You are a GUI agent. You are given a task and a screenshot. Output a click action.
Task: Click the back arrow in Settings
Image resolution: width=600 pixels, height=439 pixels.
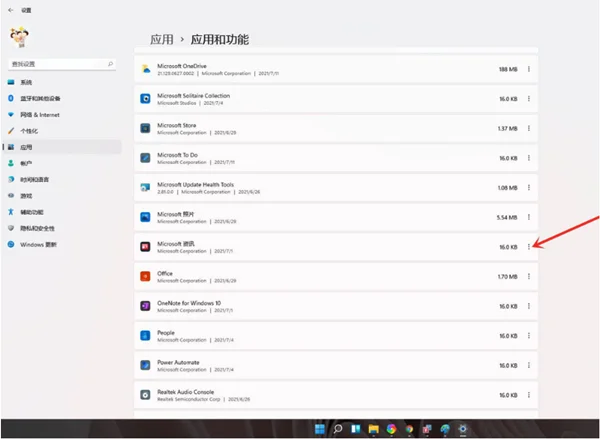pos(10,9)
